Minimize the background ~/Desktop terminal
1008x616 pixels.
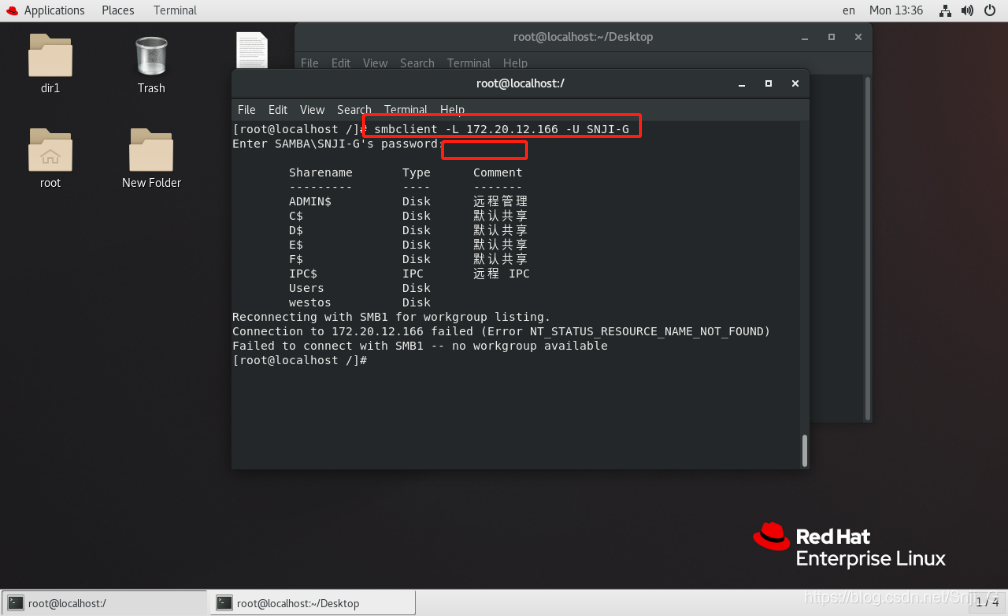pyautogui.click(x=804, y=37)
